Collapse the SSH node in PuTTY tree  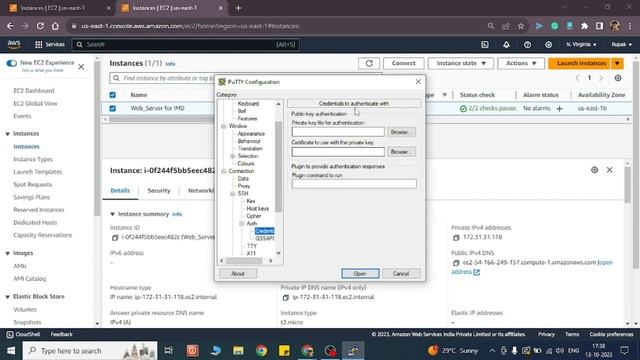click(x=233, y=194)
